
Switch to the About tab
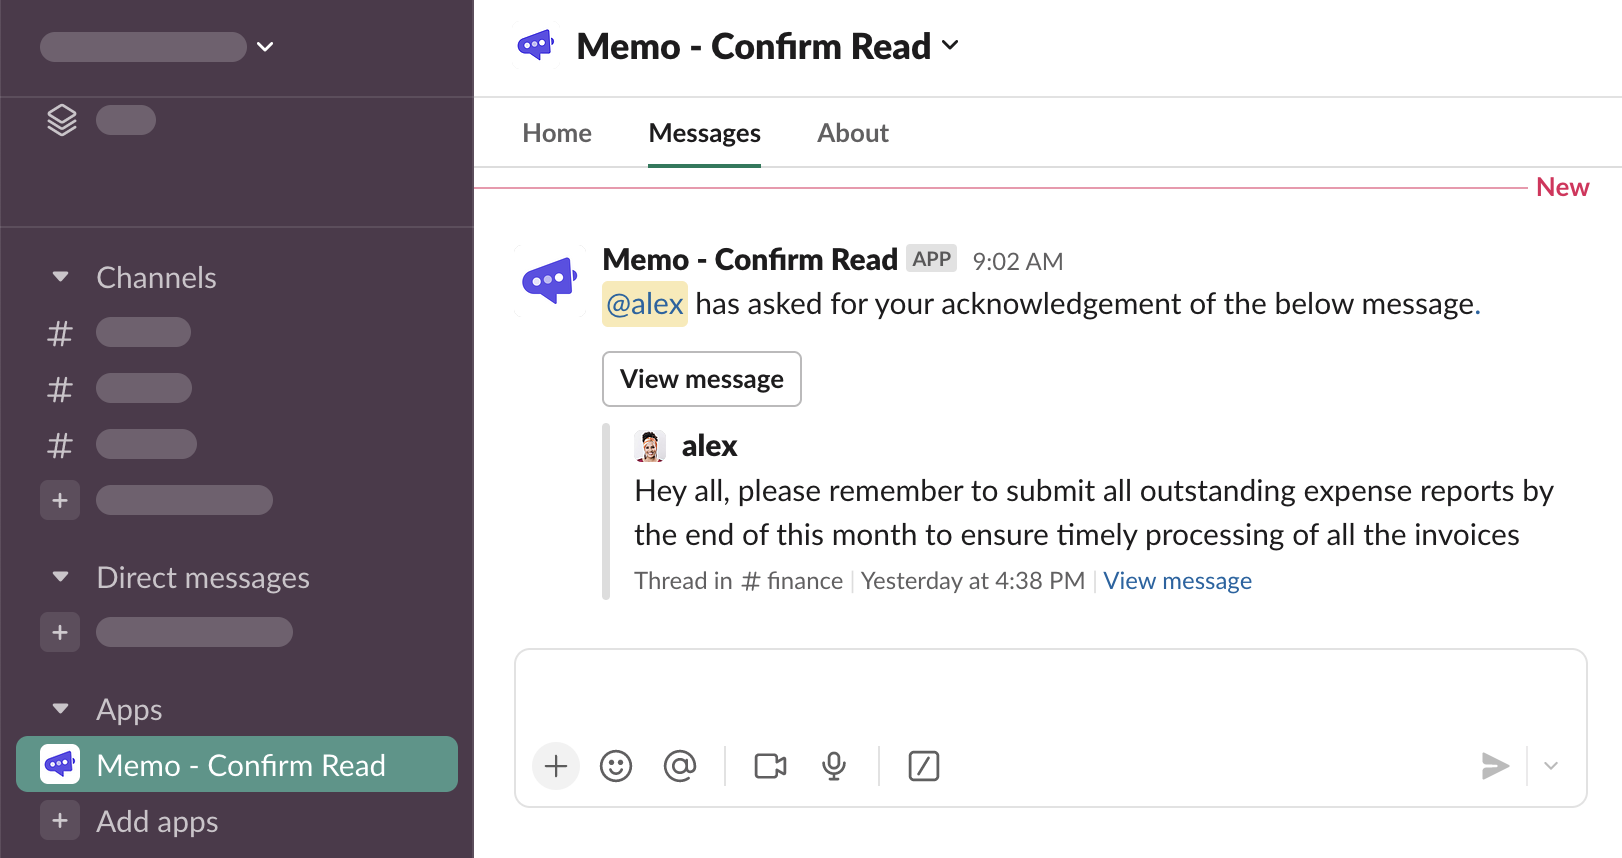[852, 133]
